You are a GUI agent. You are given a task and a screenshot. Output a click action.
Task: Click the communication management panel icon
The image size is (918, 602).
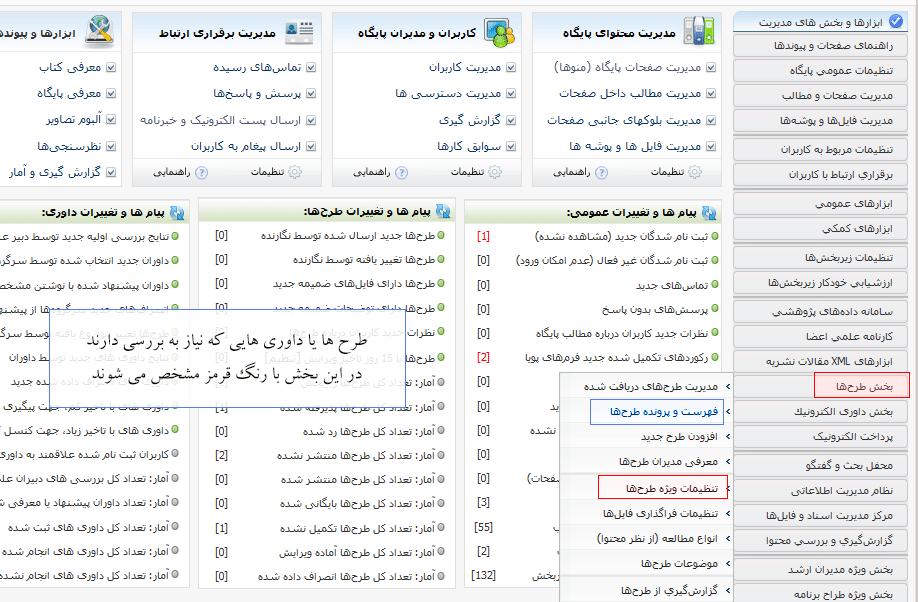pos(299,32)
